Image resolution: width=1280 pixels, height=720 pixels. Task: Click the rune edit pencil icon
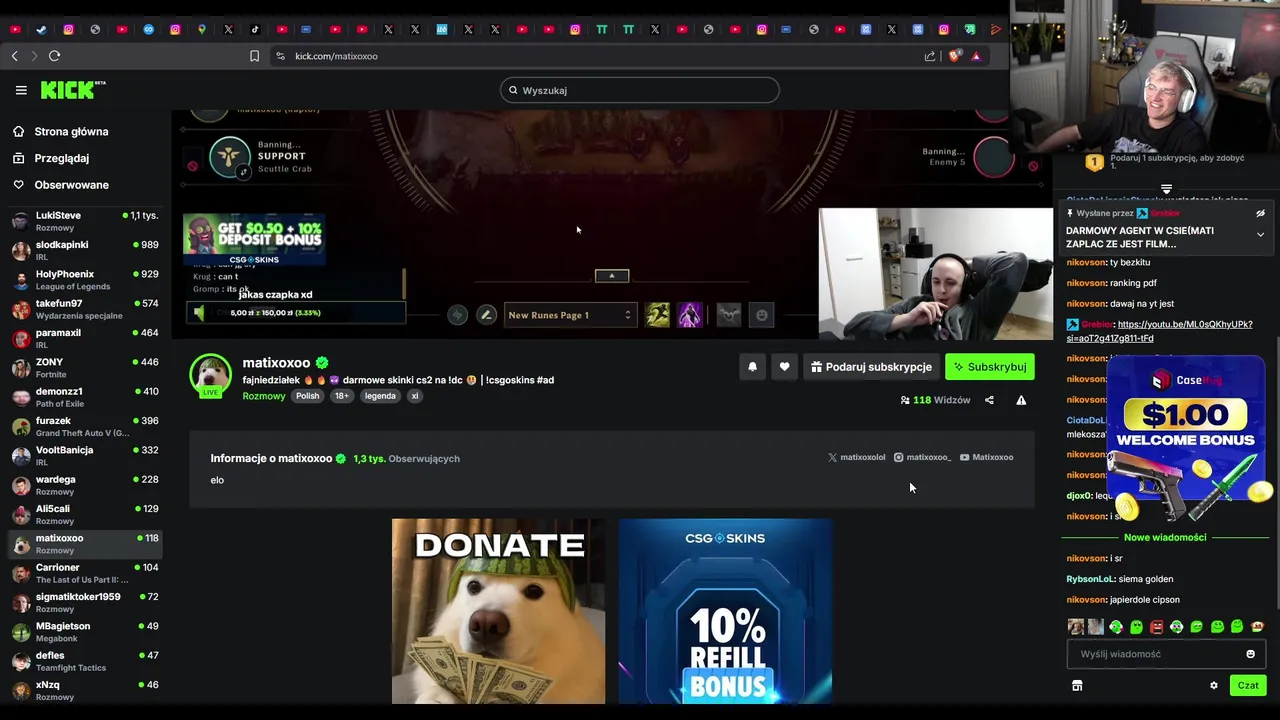[486, 315]
